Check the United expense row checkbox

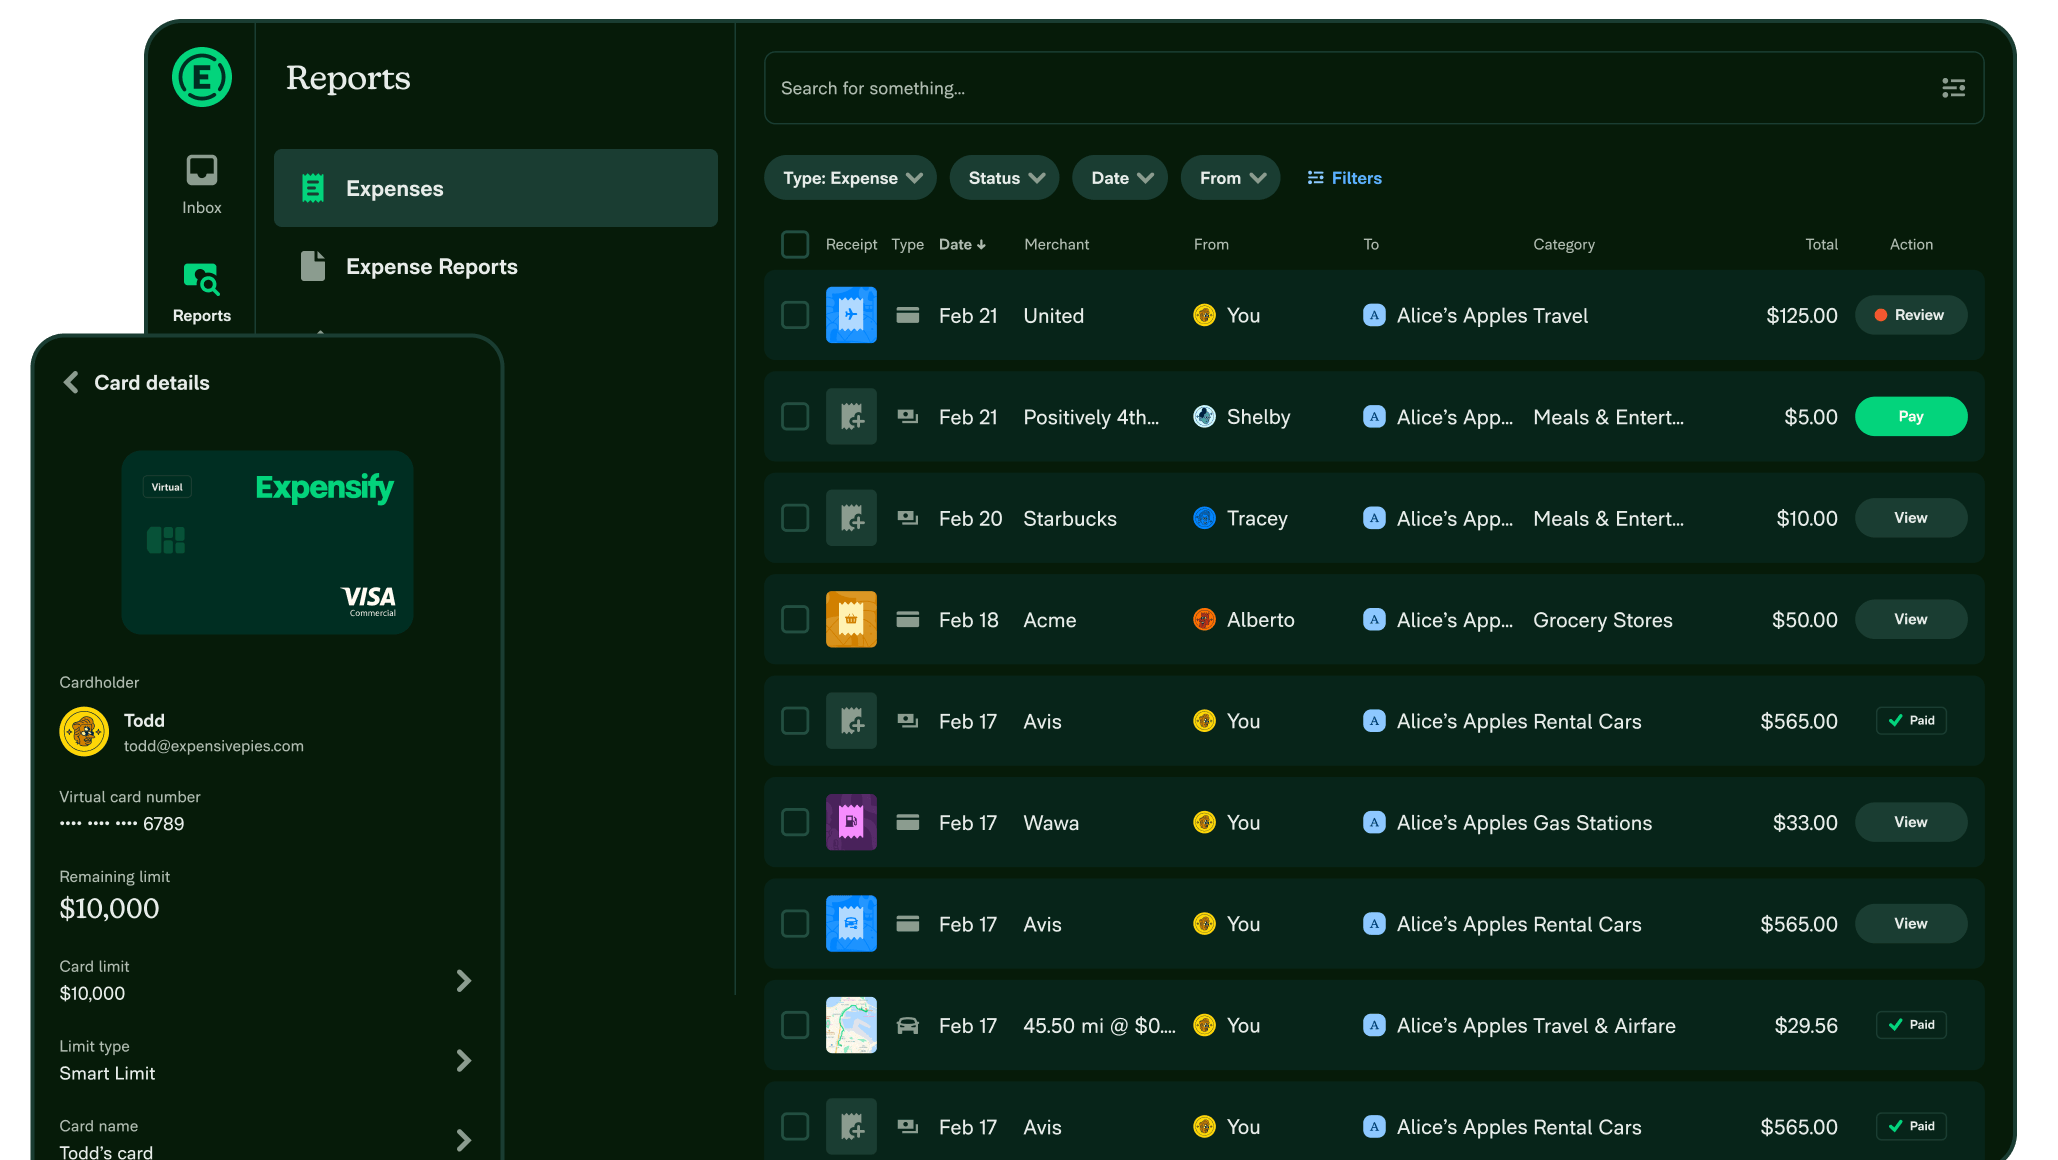point(795,315)
